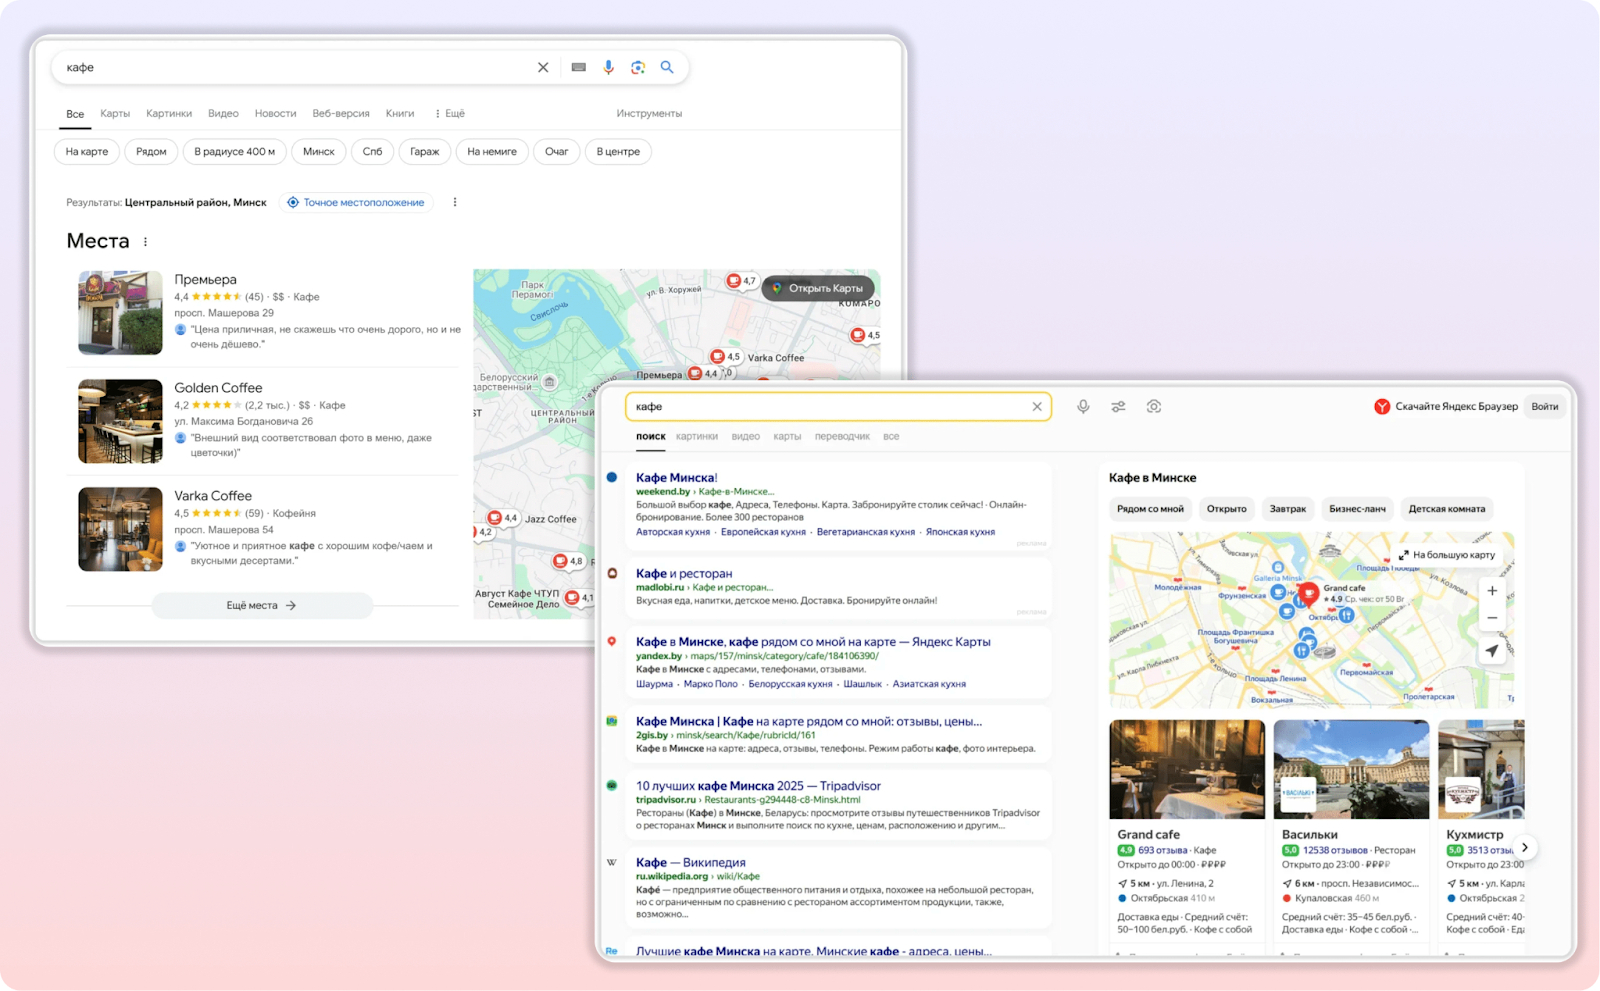
Task: Open the three-dot menu next to Места
Action: [146, 242]
